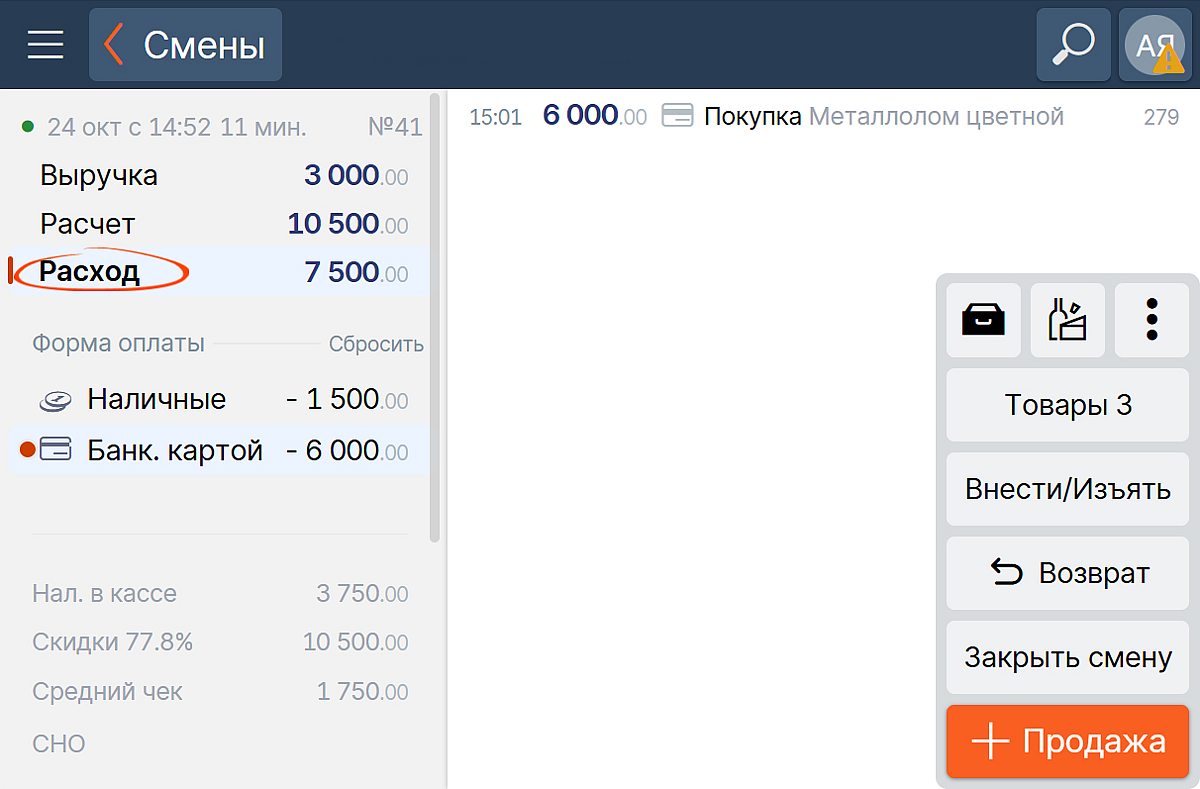The height and width of the screenshot is (789, 1200).
Task: Open the three-dot more options menu
Action: (1152, 320)
